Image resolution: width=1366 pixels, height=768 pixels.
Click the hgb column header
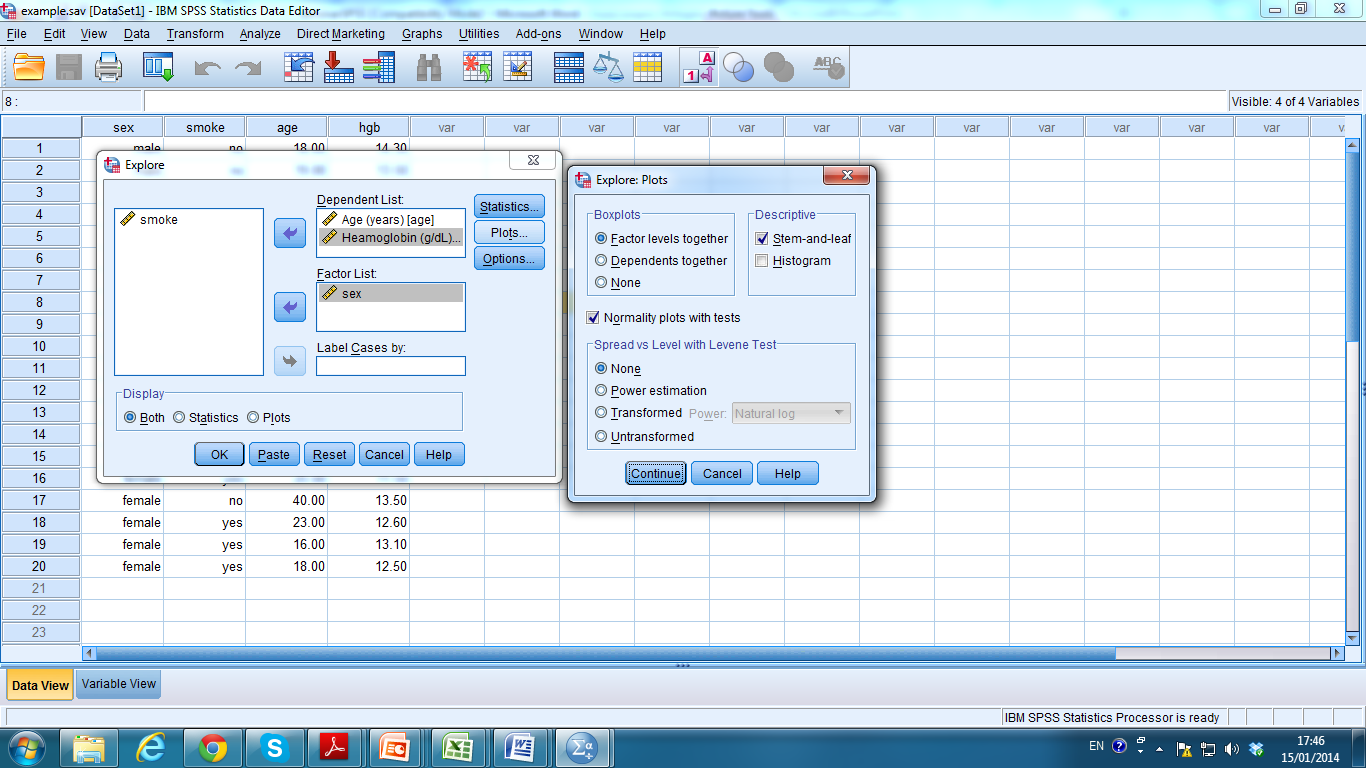pos(369,127)
